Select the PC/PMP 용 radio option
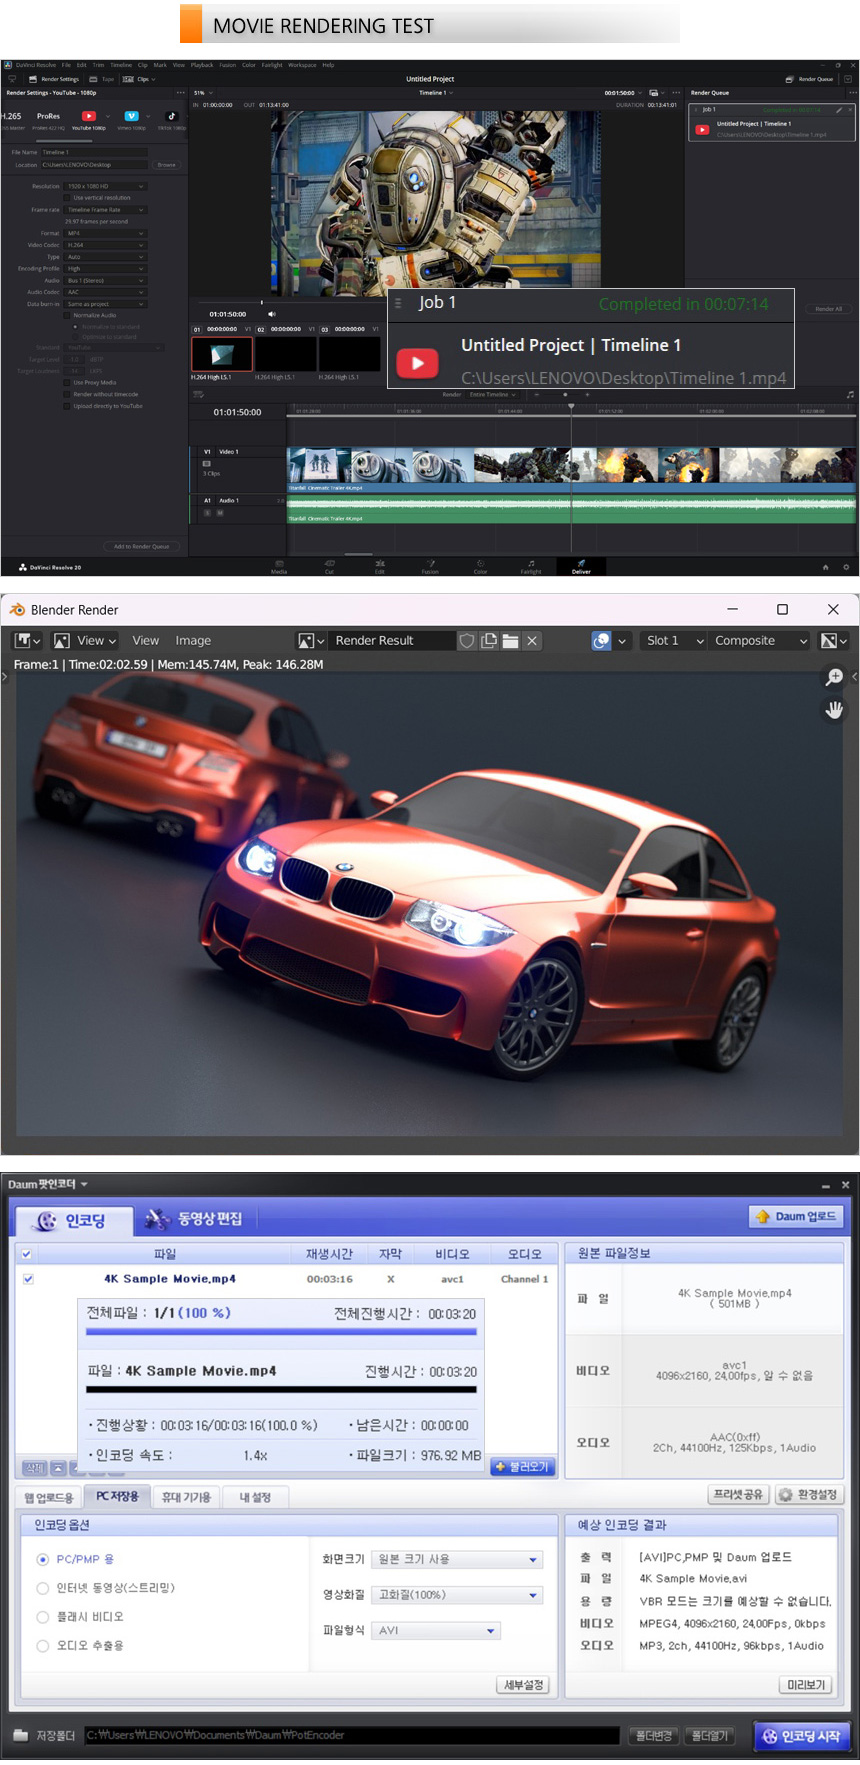 pyautogui.click(x=43, y=1559)
